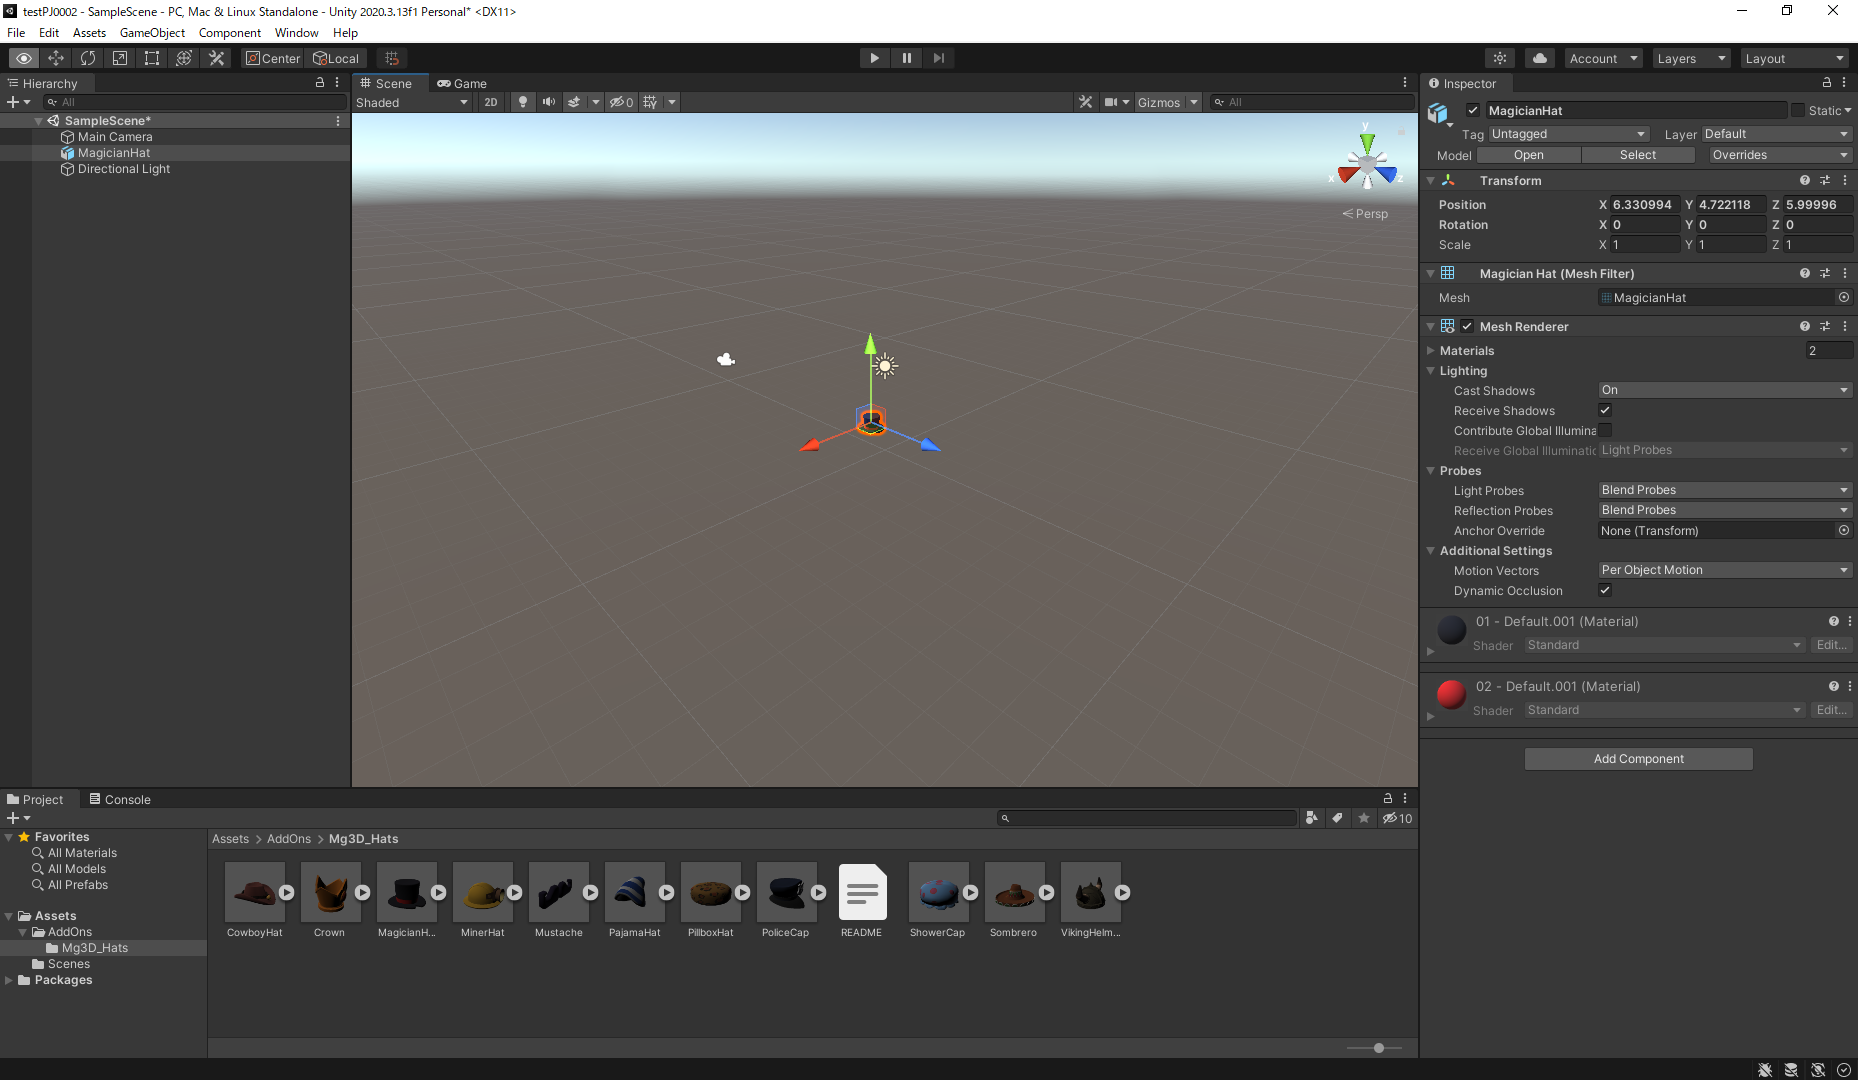Collapse the Transform component

tap(1431, 181)
